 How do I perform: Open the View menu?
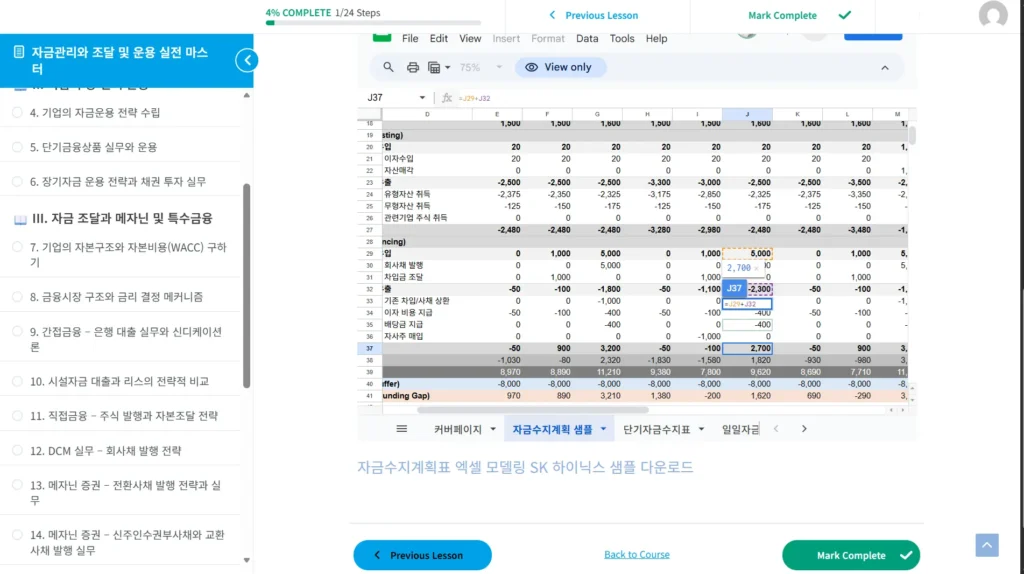pos(470,39)
